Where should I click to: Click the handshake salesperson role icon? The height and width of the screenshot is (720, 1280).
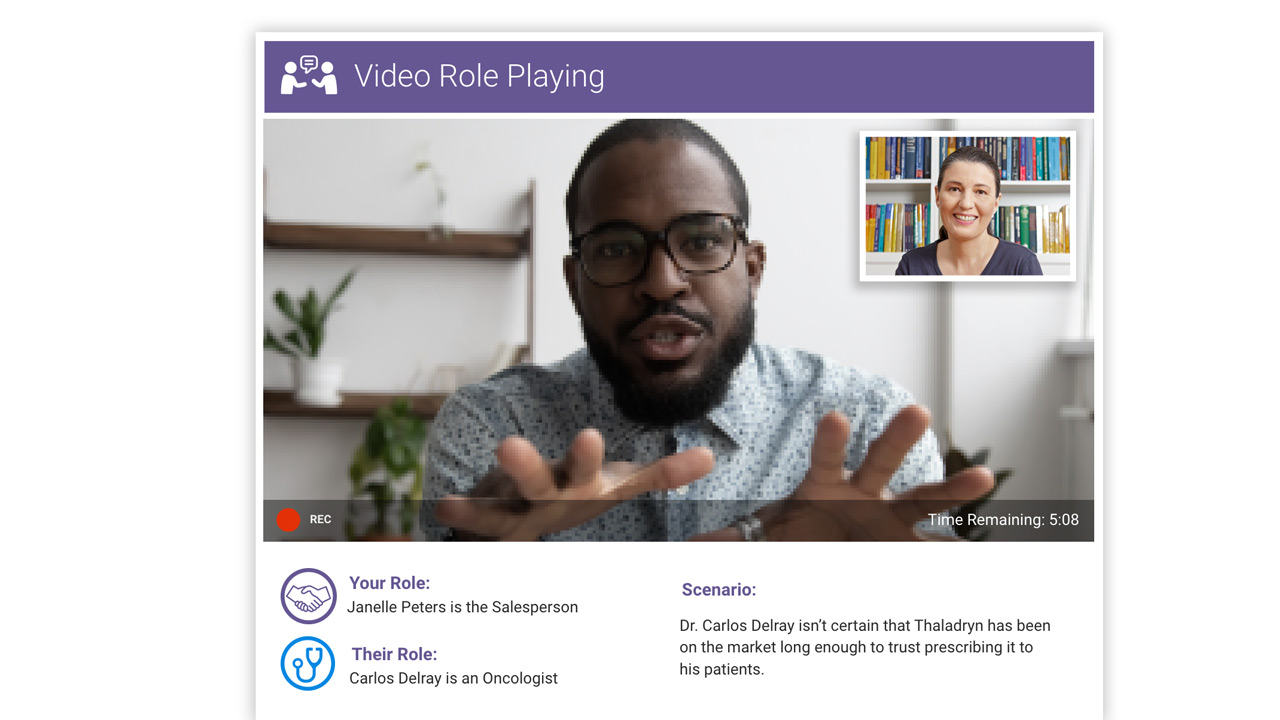(x=308, y=596)
